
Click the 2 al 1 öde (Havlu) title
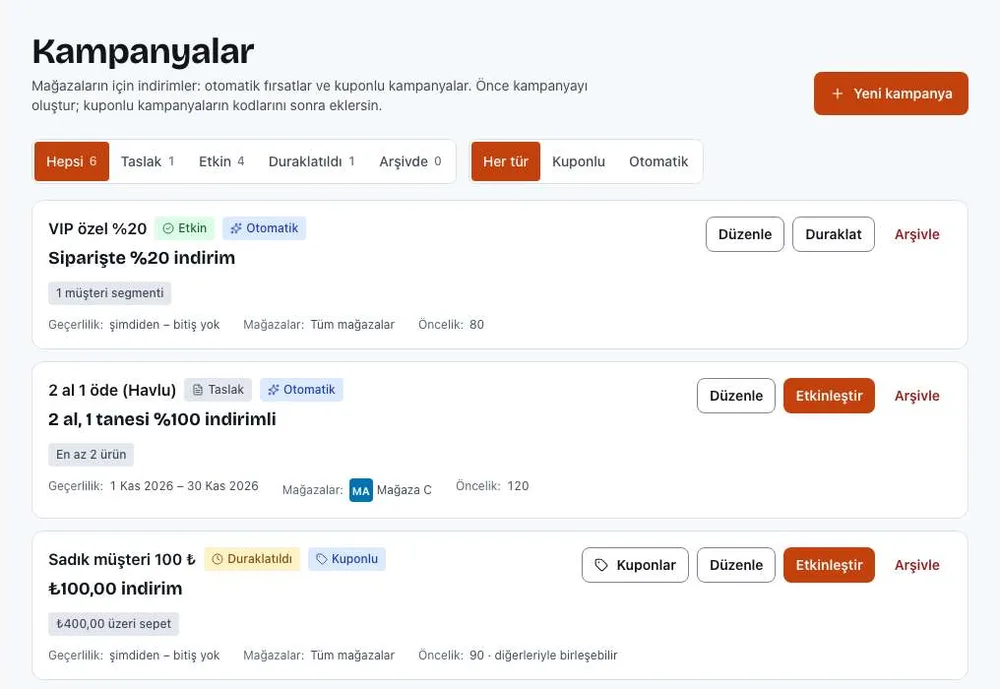(112, 390)
